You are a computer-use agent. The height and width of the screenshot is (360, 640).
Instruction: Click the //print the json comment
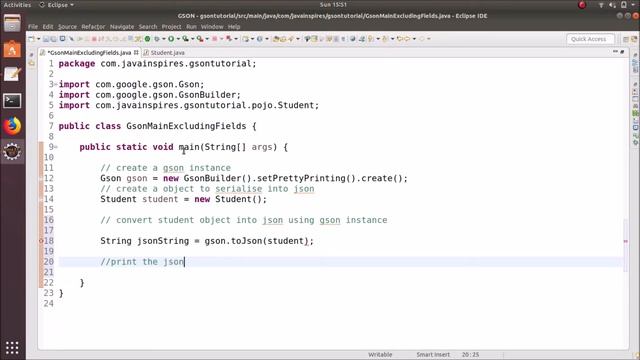[142, 262]
